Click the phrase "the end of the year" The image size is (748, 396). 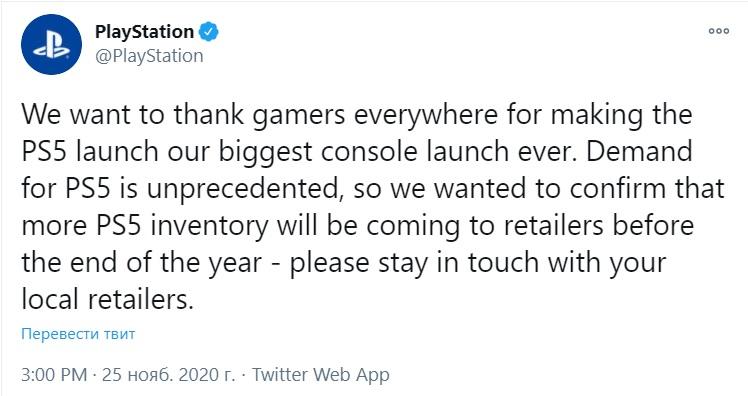142,264
